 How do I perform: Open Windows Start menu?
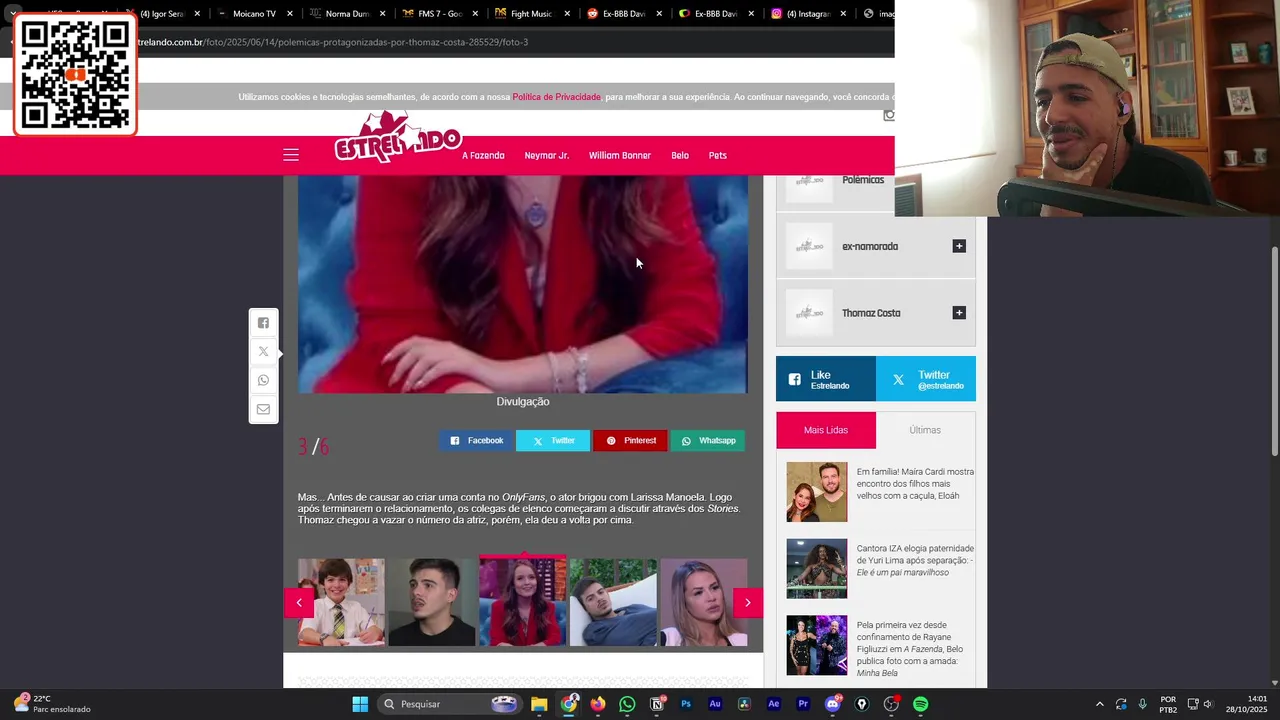[x=360, y=704]
